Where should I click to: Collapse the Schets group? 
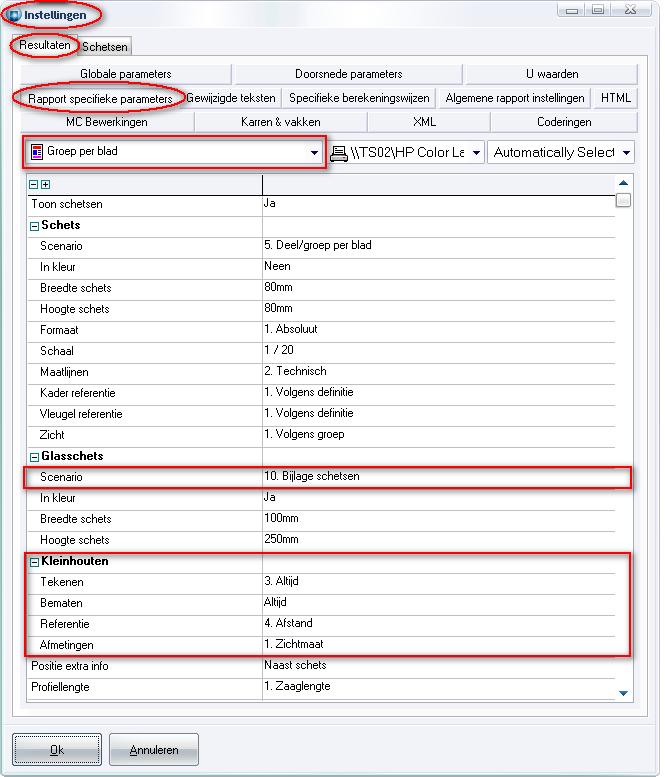pos(34,226)
